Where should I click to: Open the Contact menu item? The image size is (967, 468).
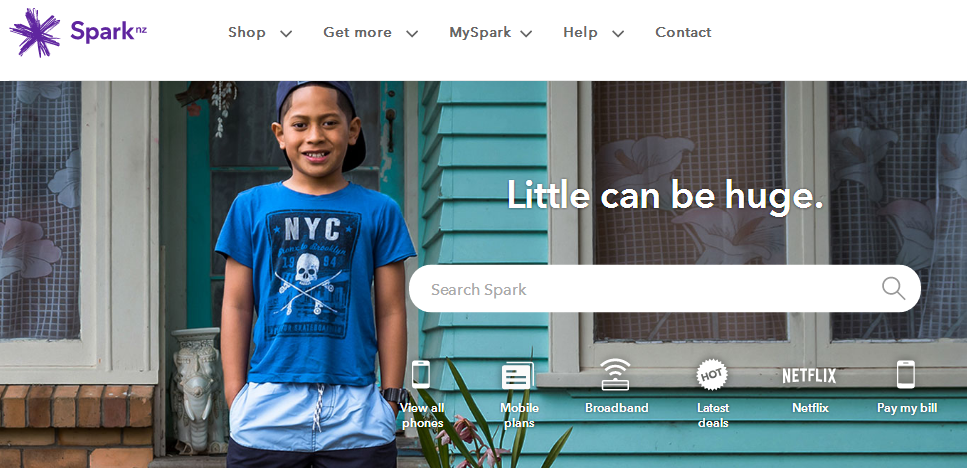pos(683,32)
